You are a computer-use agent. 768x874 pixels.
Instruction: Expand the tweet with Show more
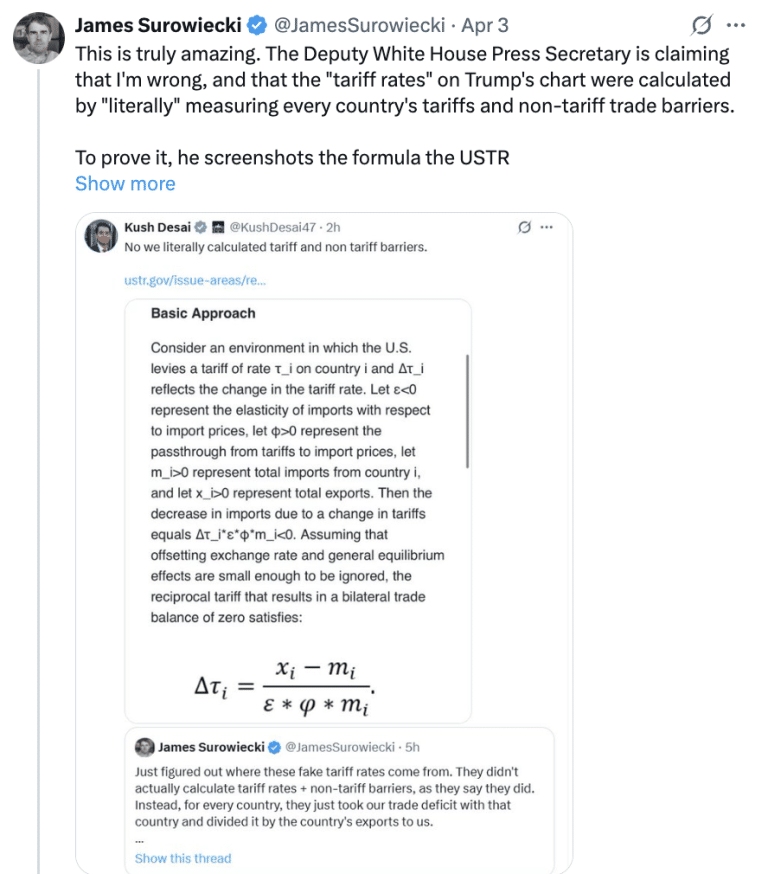pos(125,184)
